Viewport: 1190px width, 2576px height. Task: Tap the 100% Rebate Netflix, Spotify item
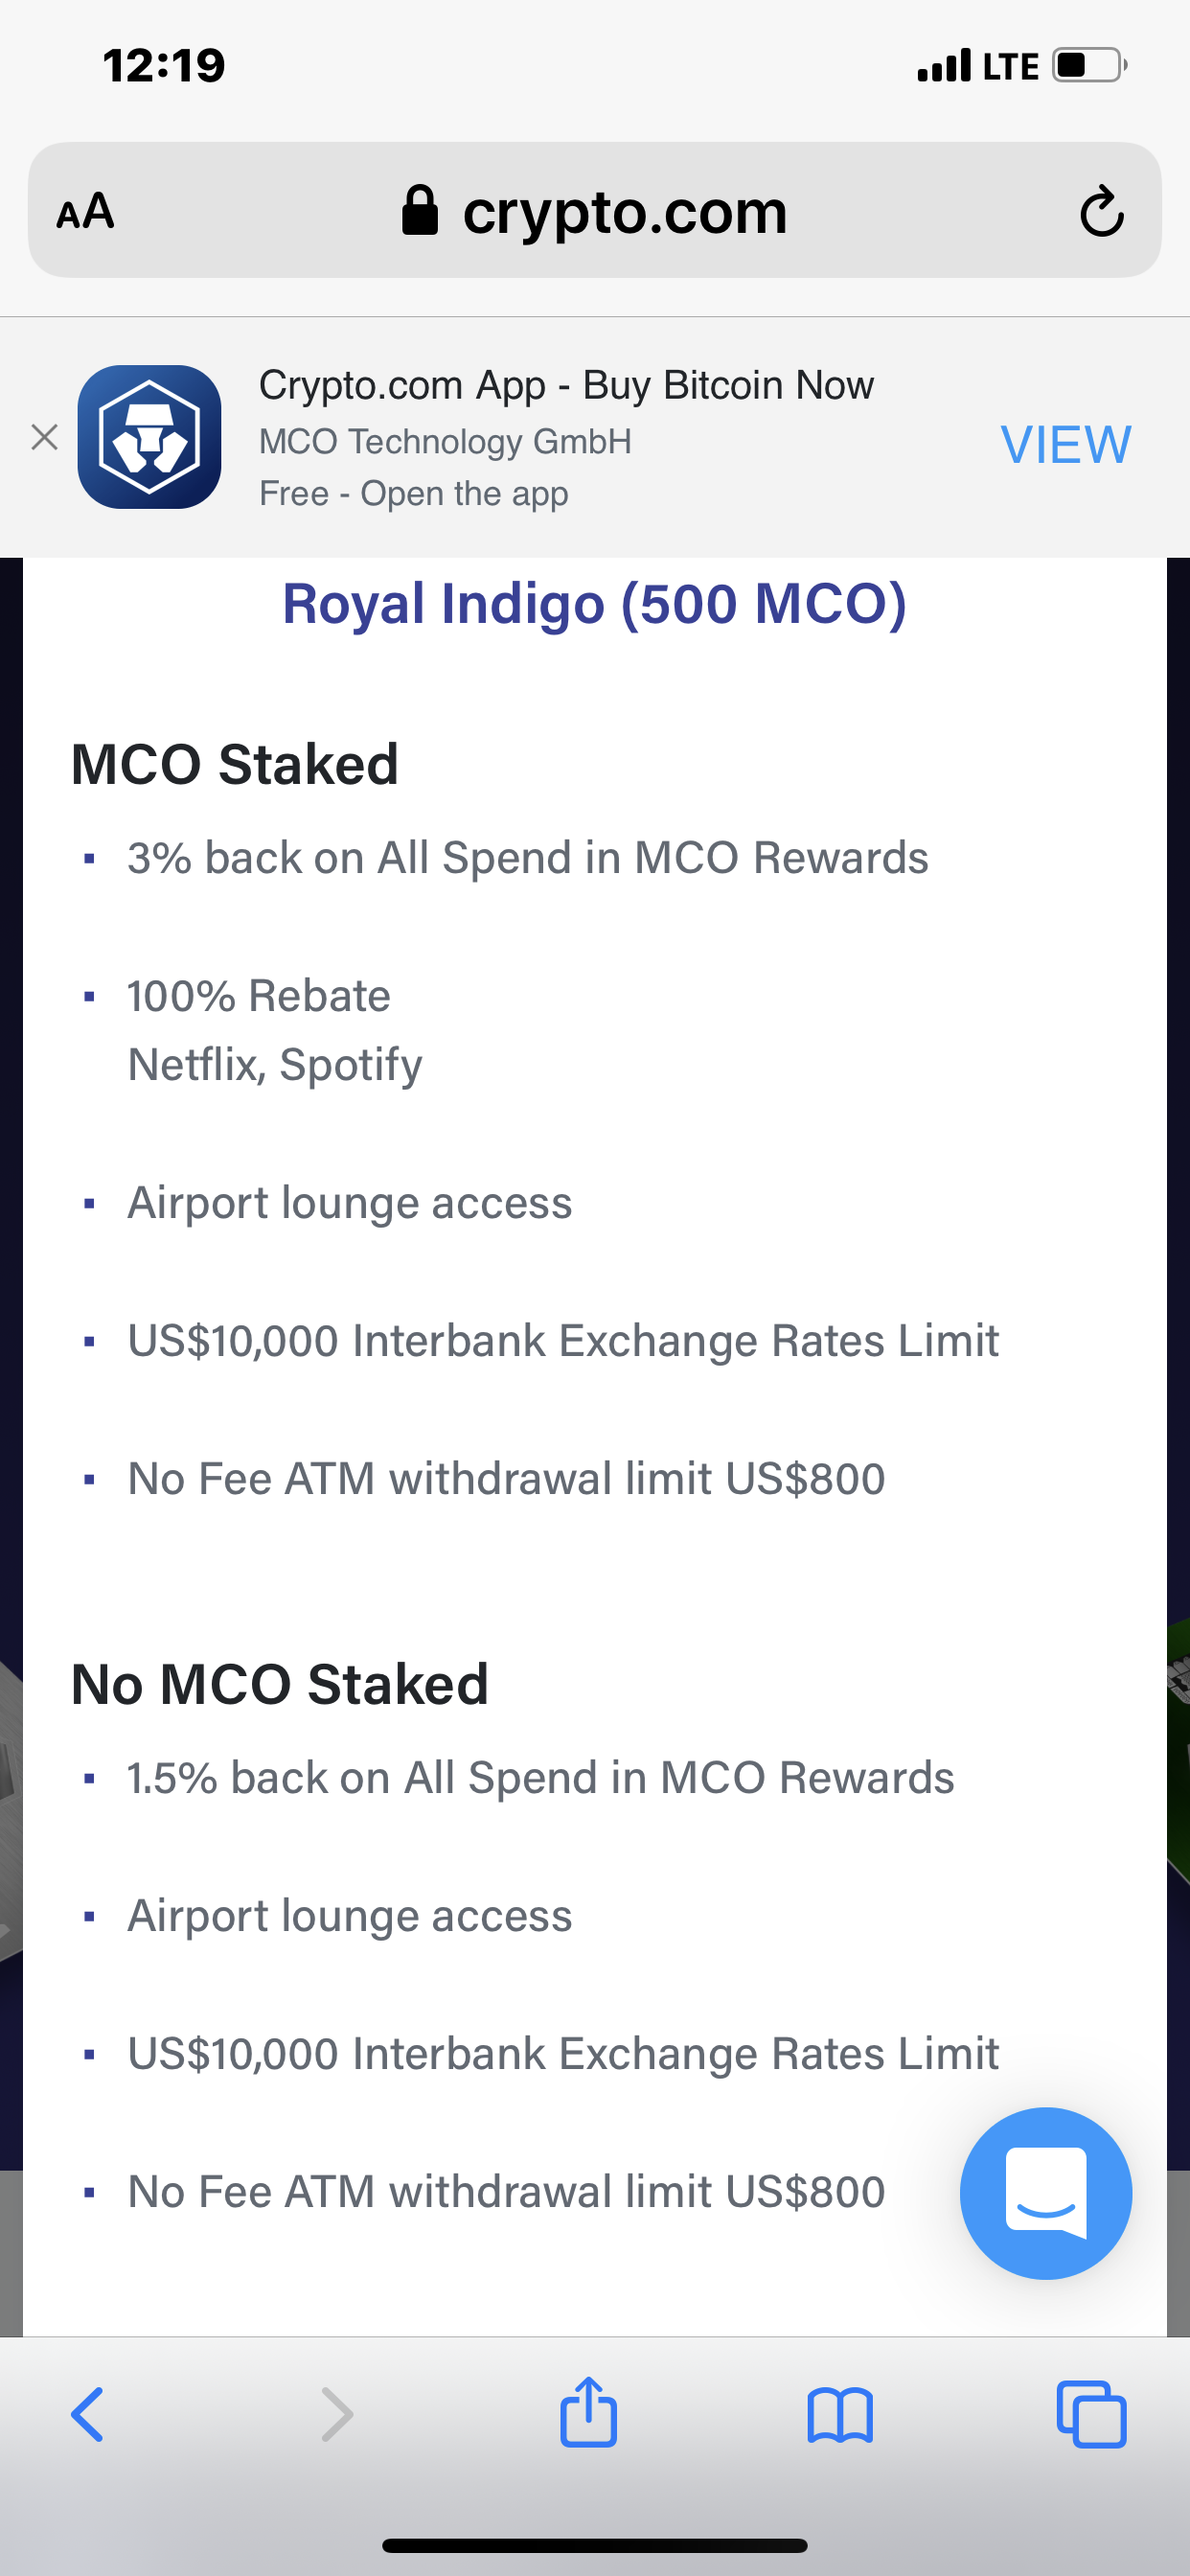(x=274, y=1030)
